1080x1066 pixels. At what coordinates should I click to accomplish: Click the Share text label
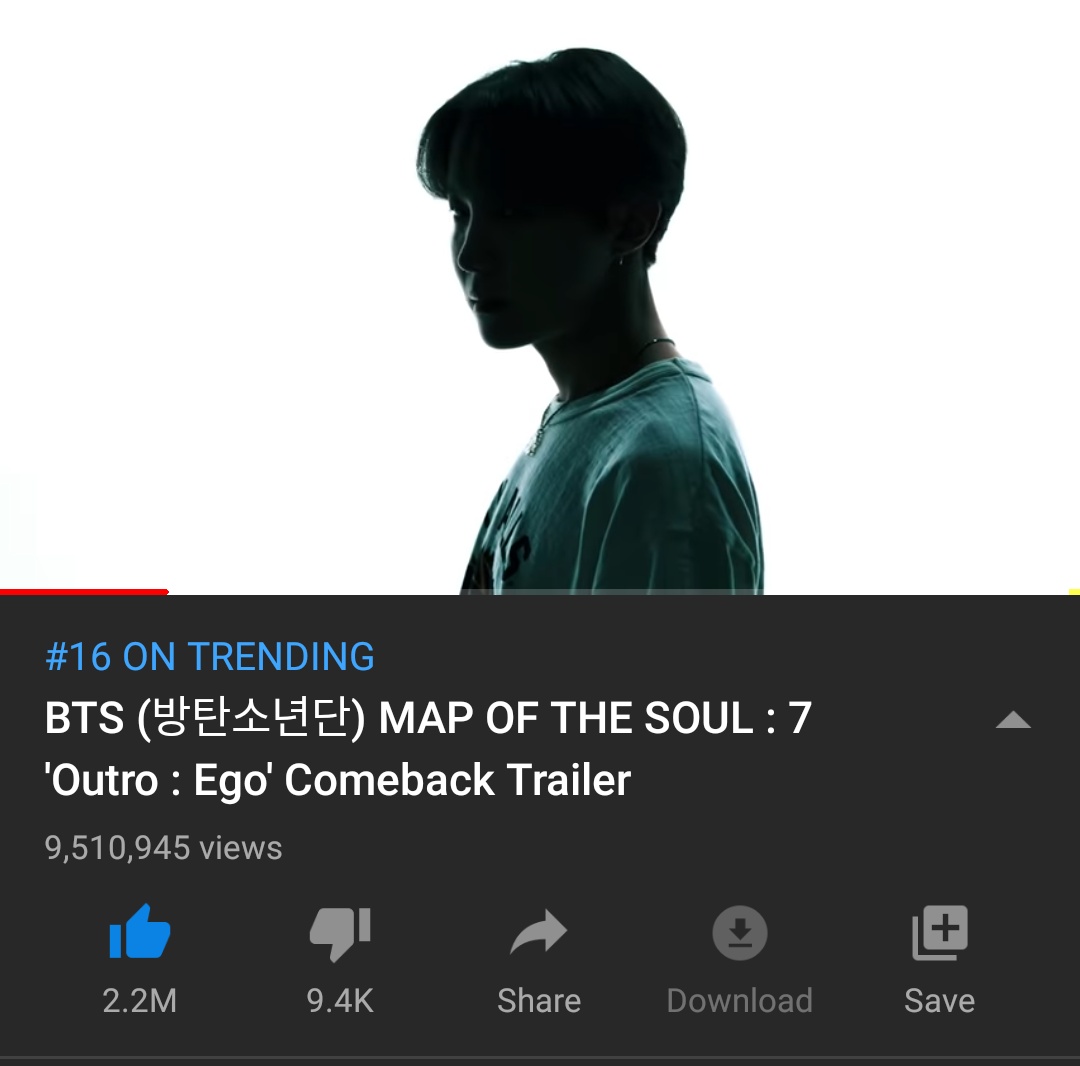tap(539, 1001)
